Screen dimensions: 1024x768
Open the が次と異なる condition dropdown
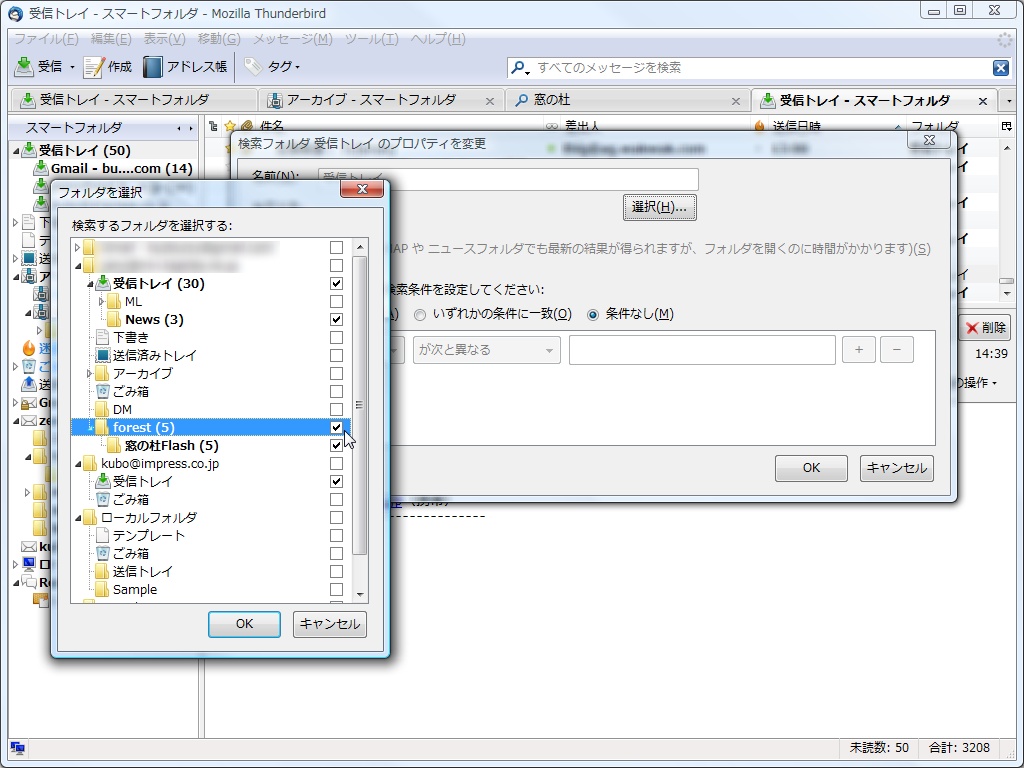pyautogui.click(x=487, y=350)
